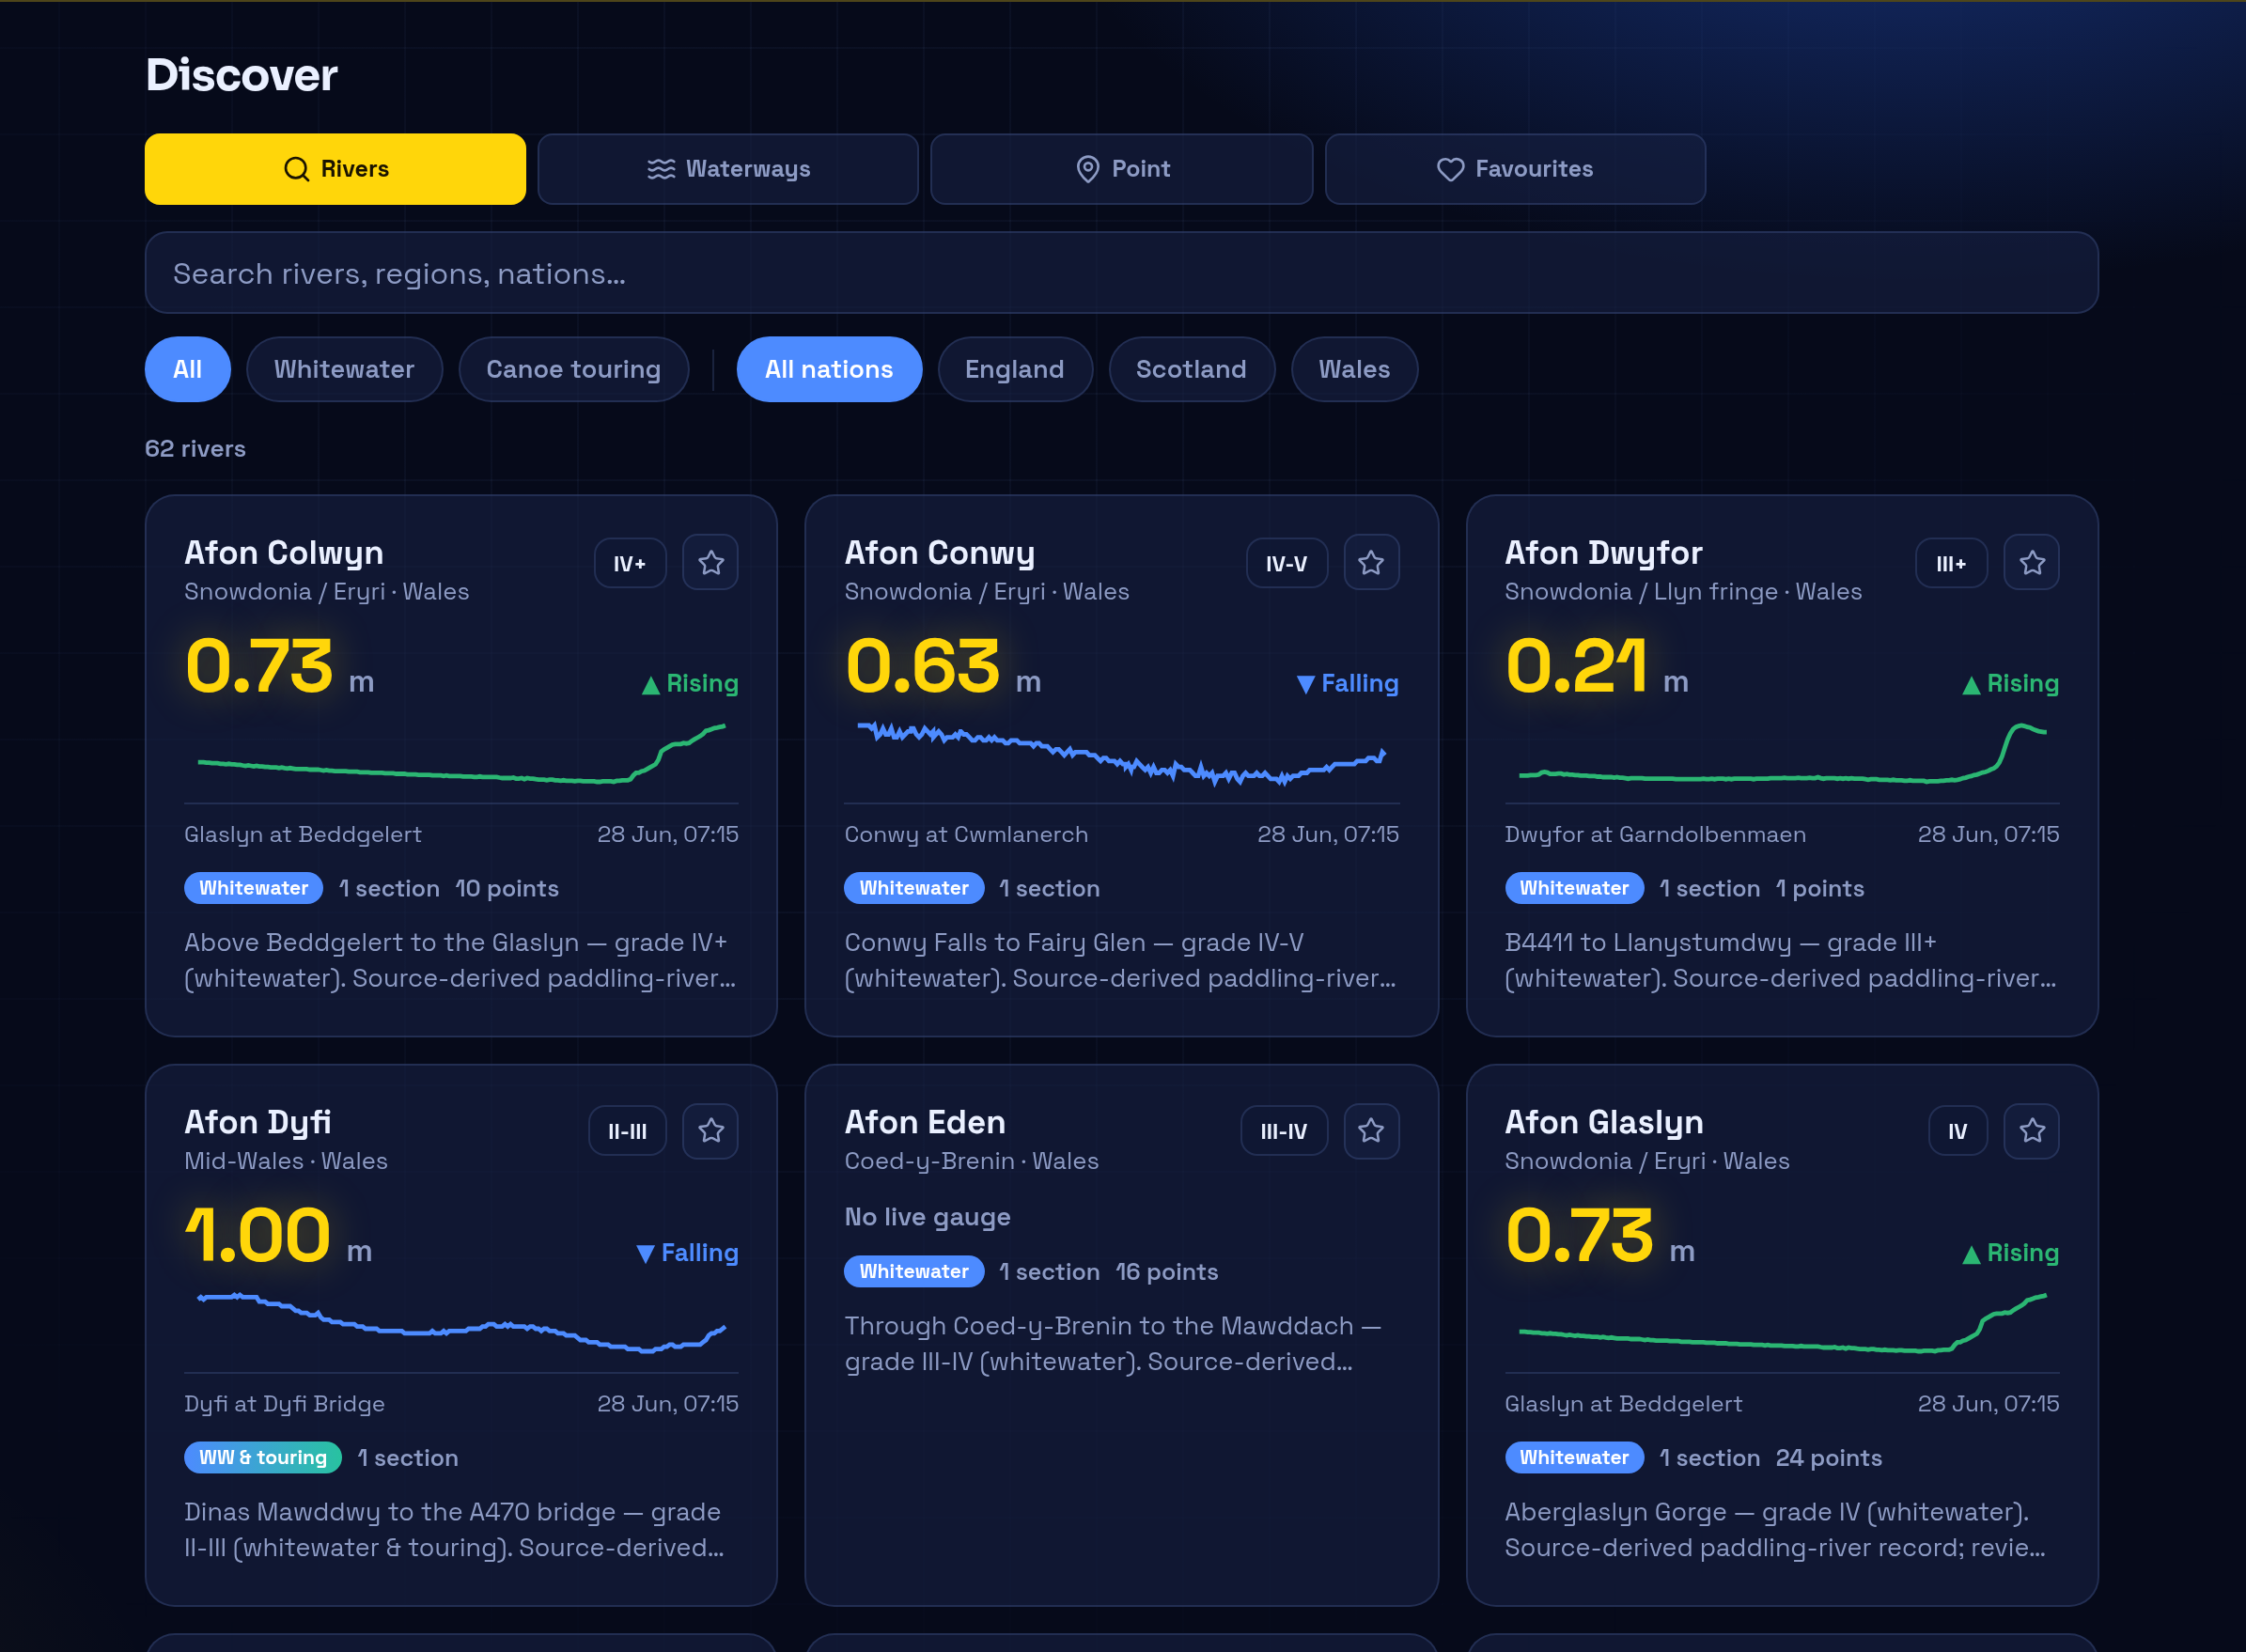Open the Afon Glaslyn river title
This screenshot has height=1652, width=2246.
pyautogui.click(x=1604, y=1122)
